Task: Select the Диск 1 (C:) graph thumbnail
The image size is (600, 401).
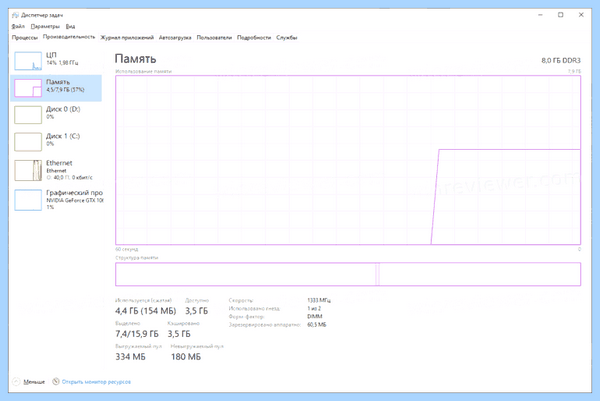Action: tap(28, 142)
